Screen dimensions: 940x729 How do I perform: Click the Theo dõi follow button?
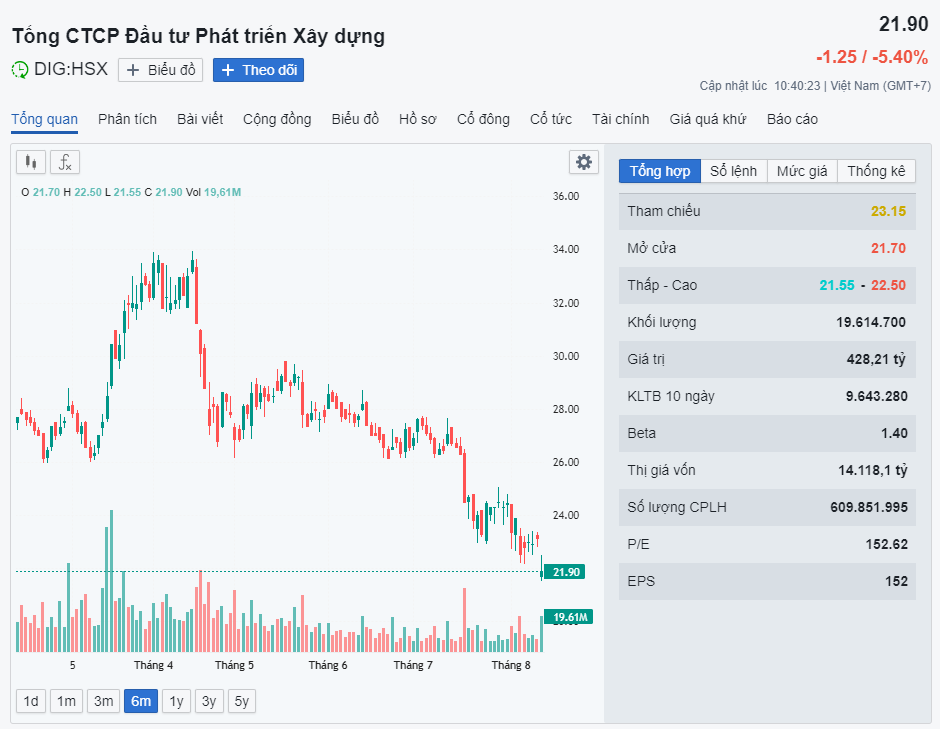[258, 70]
